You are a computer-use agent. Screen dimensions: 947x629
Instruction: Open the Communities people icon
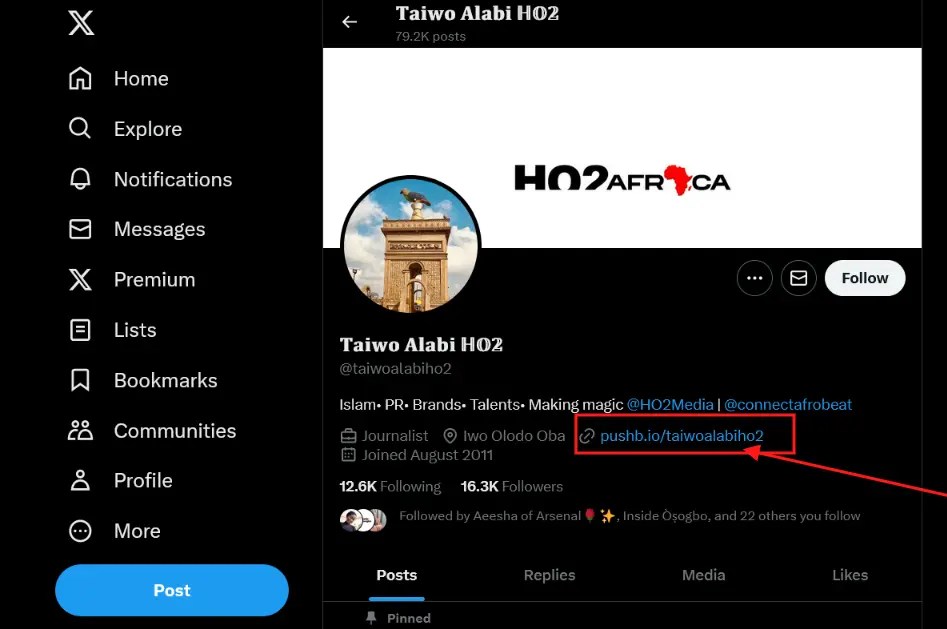tap(80, 430)
